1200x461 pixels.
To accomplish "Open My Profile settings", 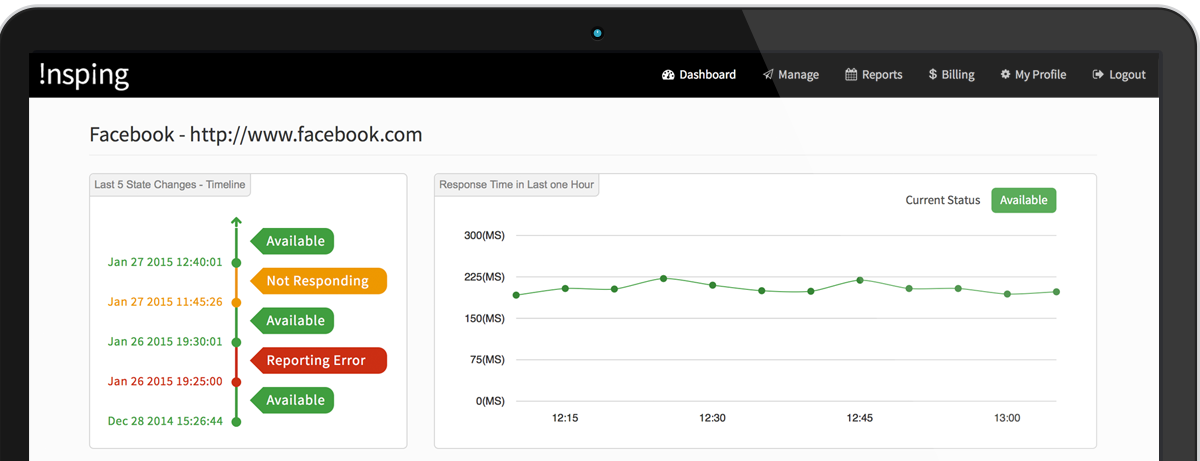I will coord(1033,75).
